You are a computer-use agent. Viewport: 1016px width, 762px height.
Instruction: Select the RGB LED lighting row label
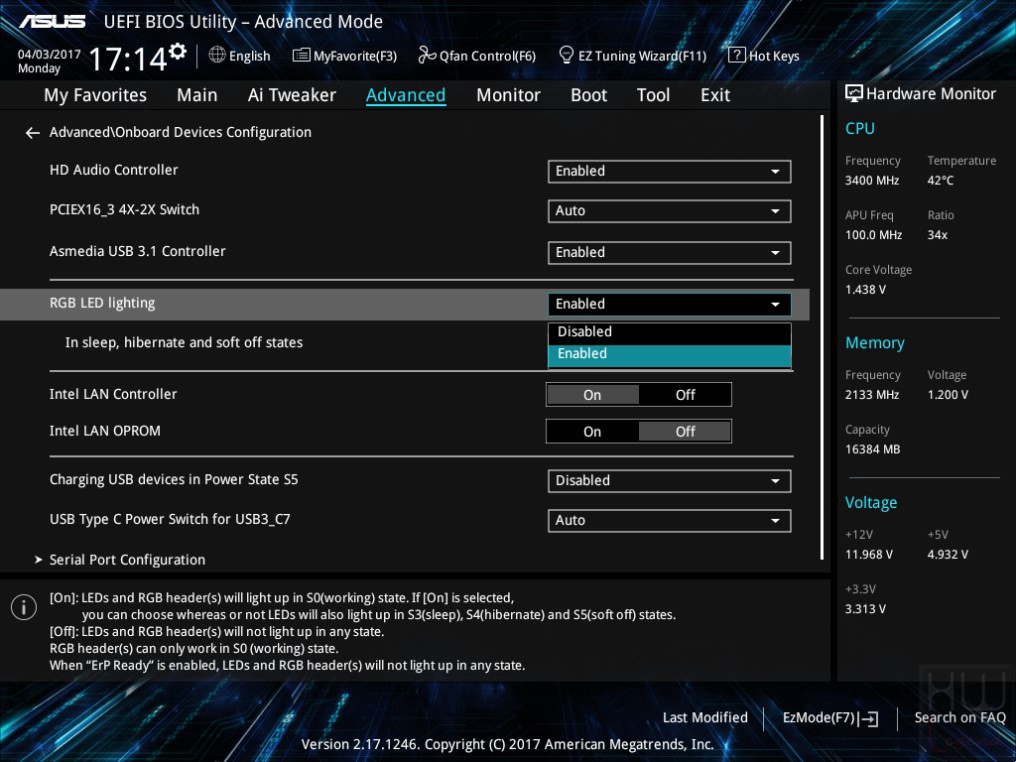click(102, 303)
